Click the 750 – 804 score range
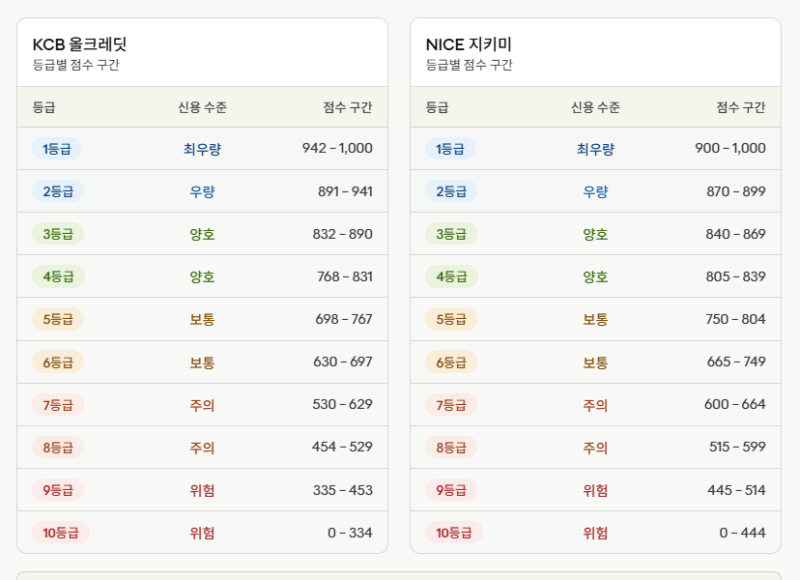Image resolution: width=800 pixels, height=580 pixels. click(x=736, y=319)
